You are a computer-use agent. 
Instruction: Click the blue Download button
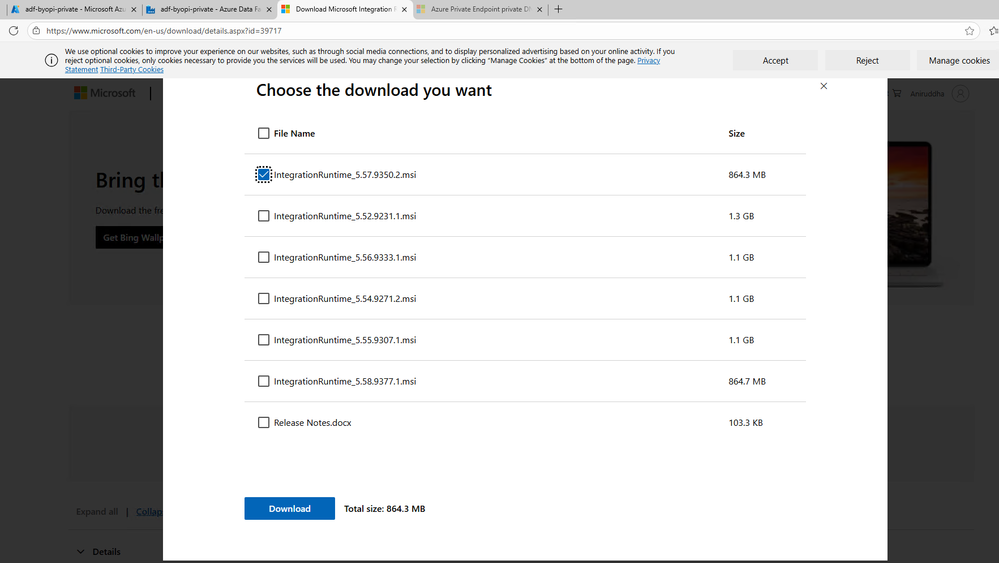point(289,508)
